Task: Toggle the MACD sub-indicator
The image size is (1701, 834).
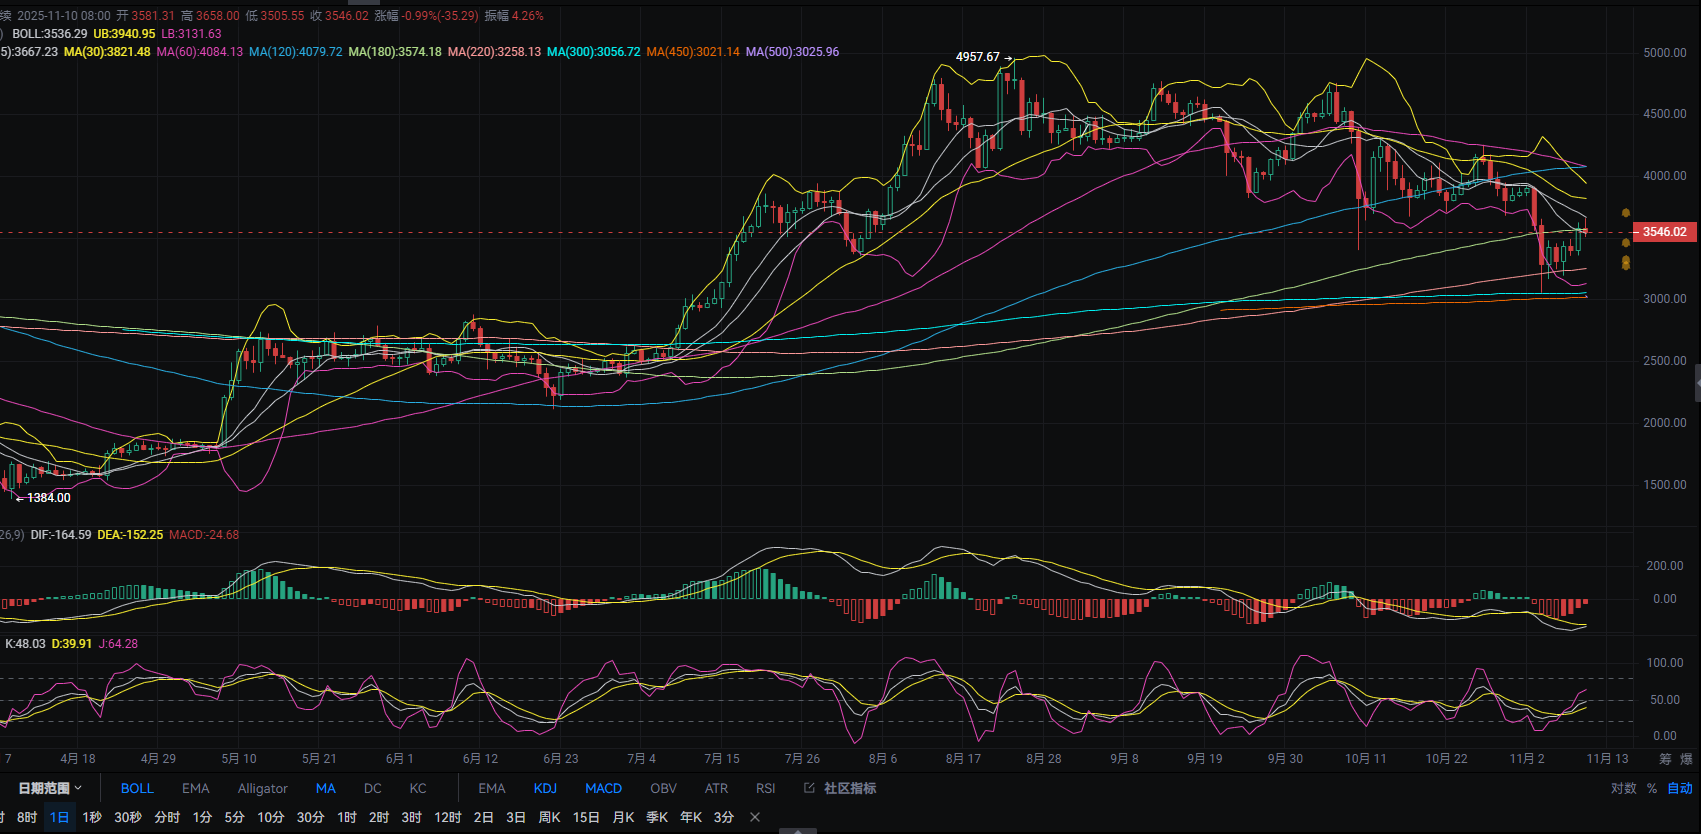Action: (603, 788)
